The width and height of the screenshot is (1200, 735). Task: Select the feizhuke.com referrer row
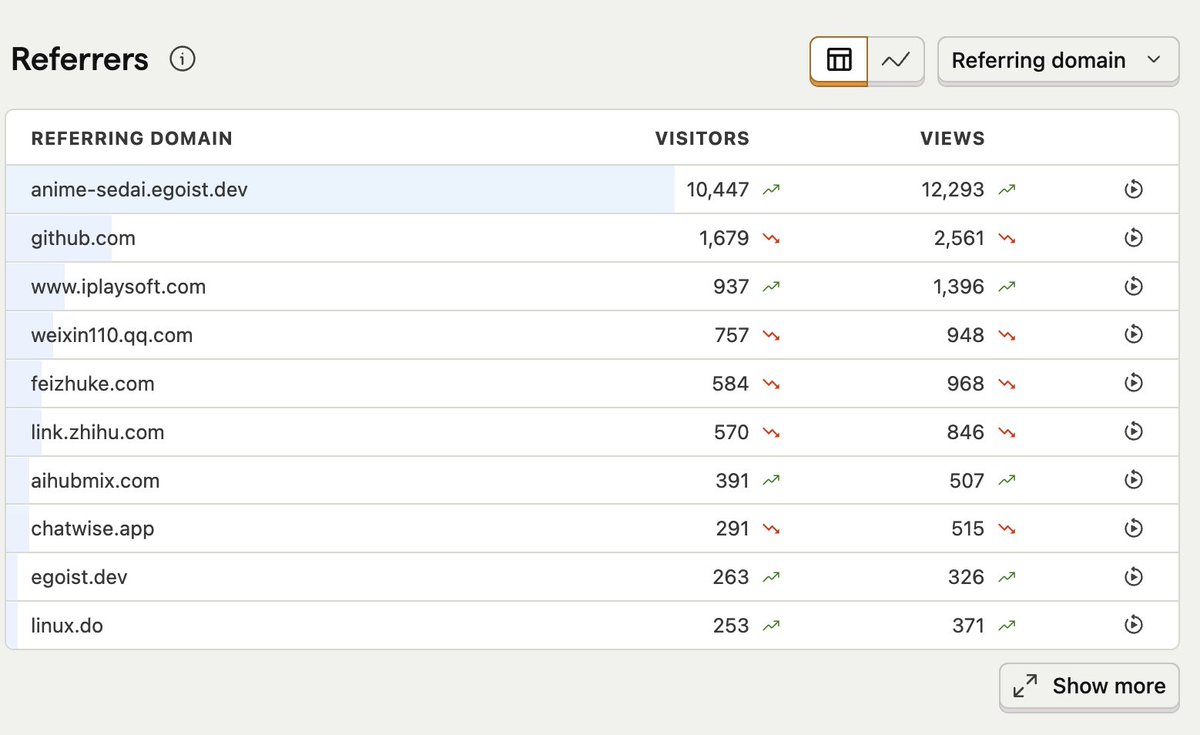point(592,383)
